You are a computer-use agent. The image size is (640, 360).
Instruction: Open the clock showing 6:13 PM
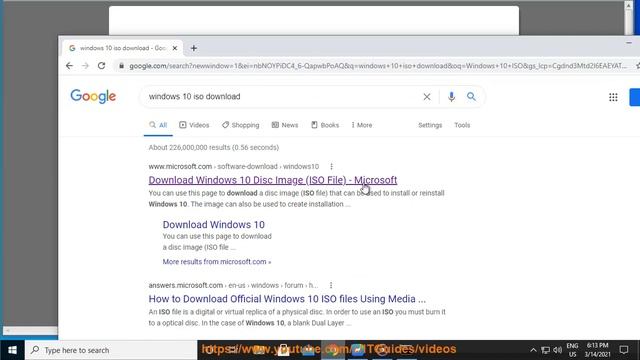597,350
